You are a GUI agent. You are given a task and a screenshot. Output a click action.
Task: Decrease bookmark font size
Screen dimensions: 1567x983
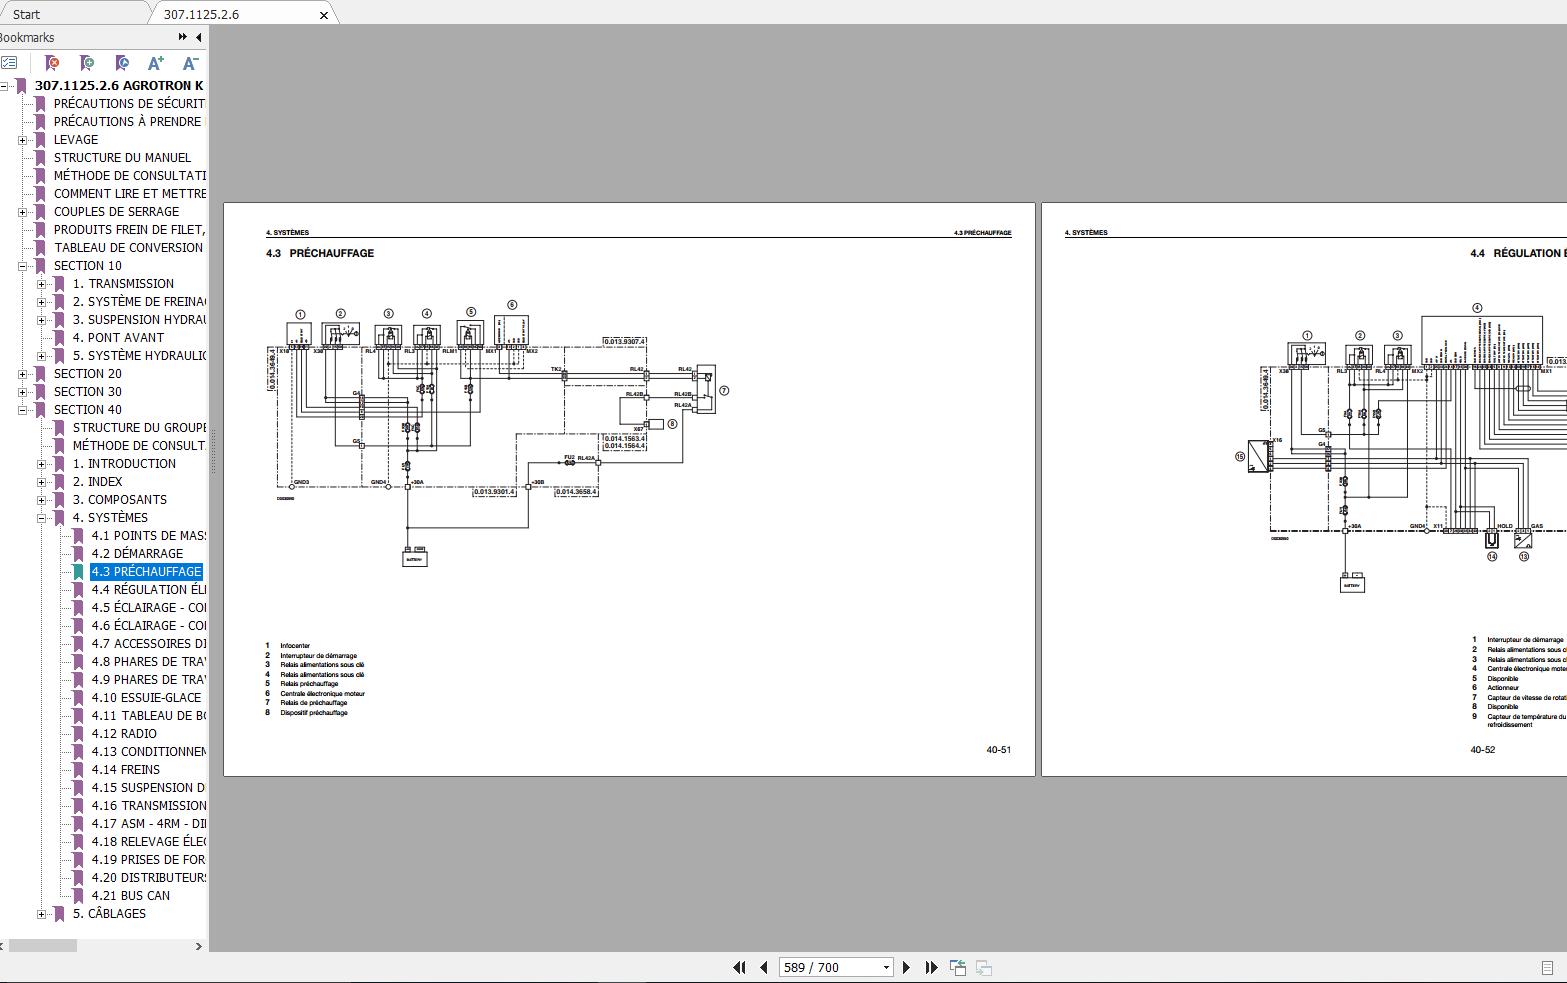pos(190,63)
